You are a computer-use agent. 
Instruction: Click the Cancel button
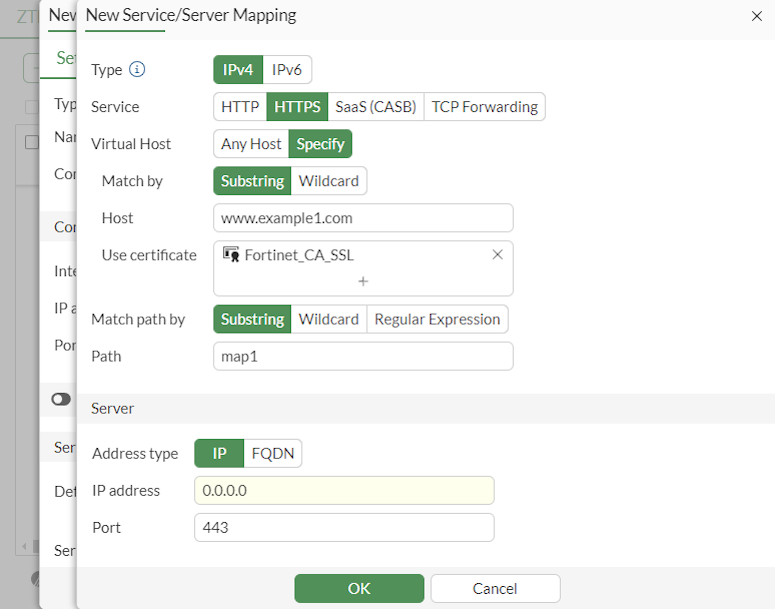(x=495, y=588)
